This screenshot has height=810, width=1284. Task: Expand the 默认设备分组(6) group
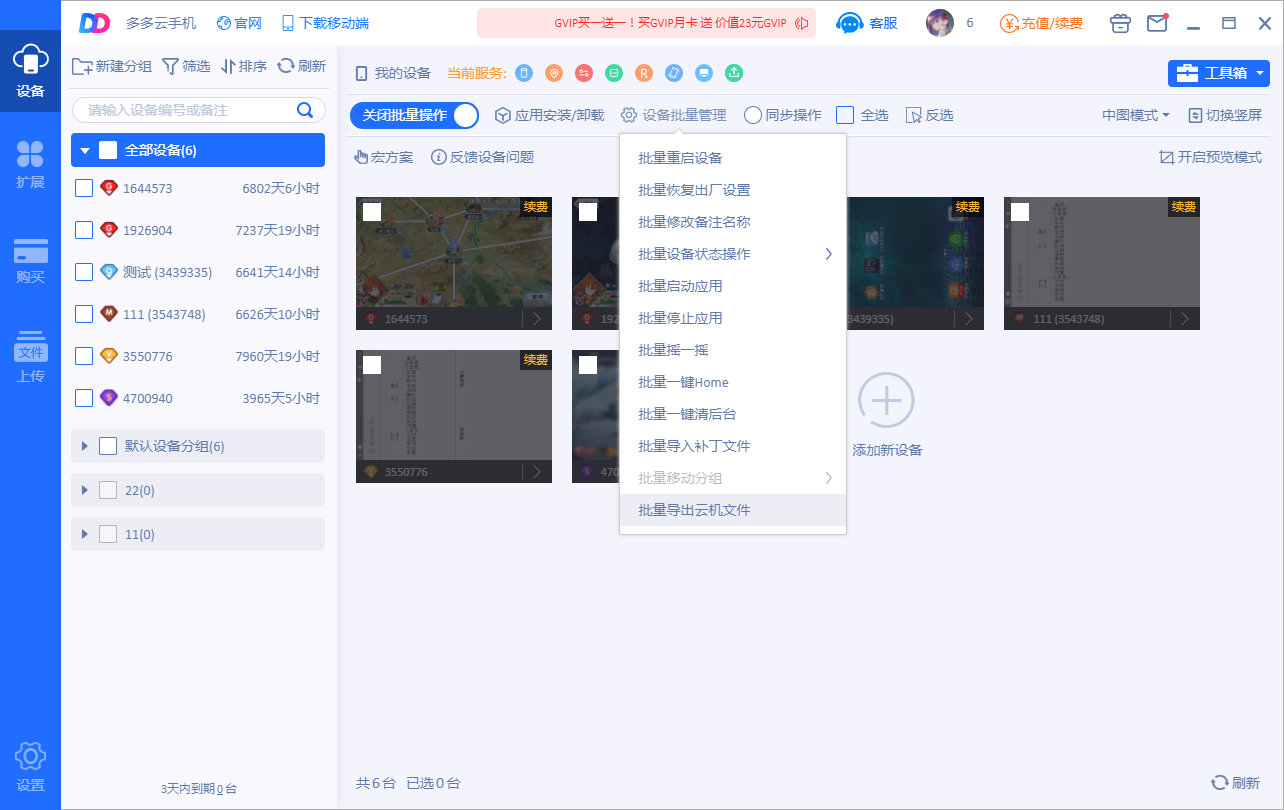click(x=85, y=446)
